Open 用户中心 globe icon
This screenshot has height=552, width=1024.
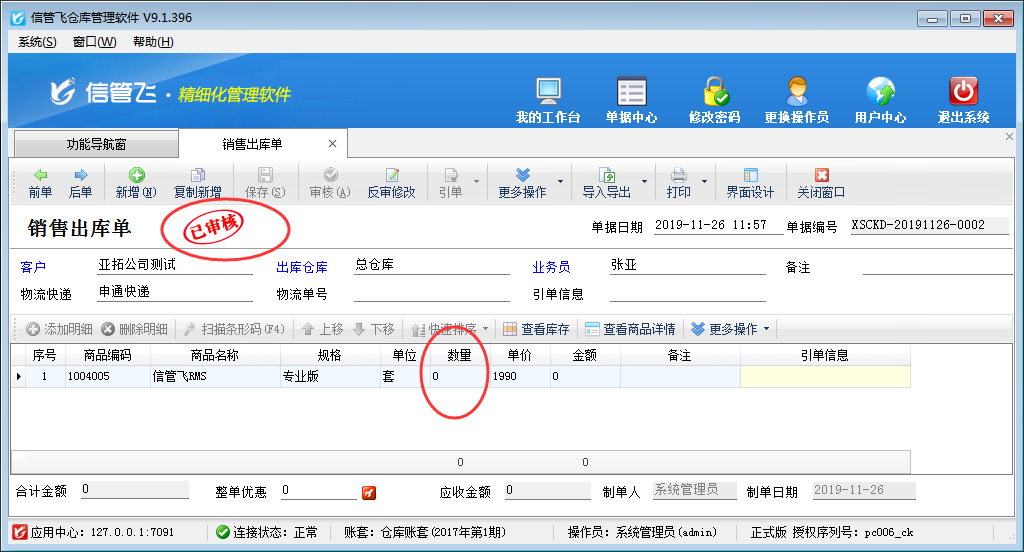click(x=880, y=92)
